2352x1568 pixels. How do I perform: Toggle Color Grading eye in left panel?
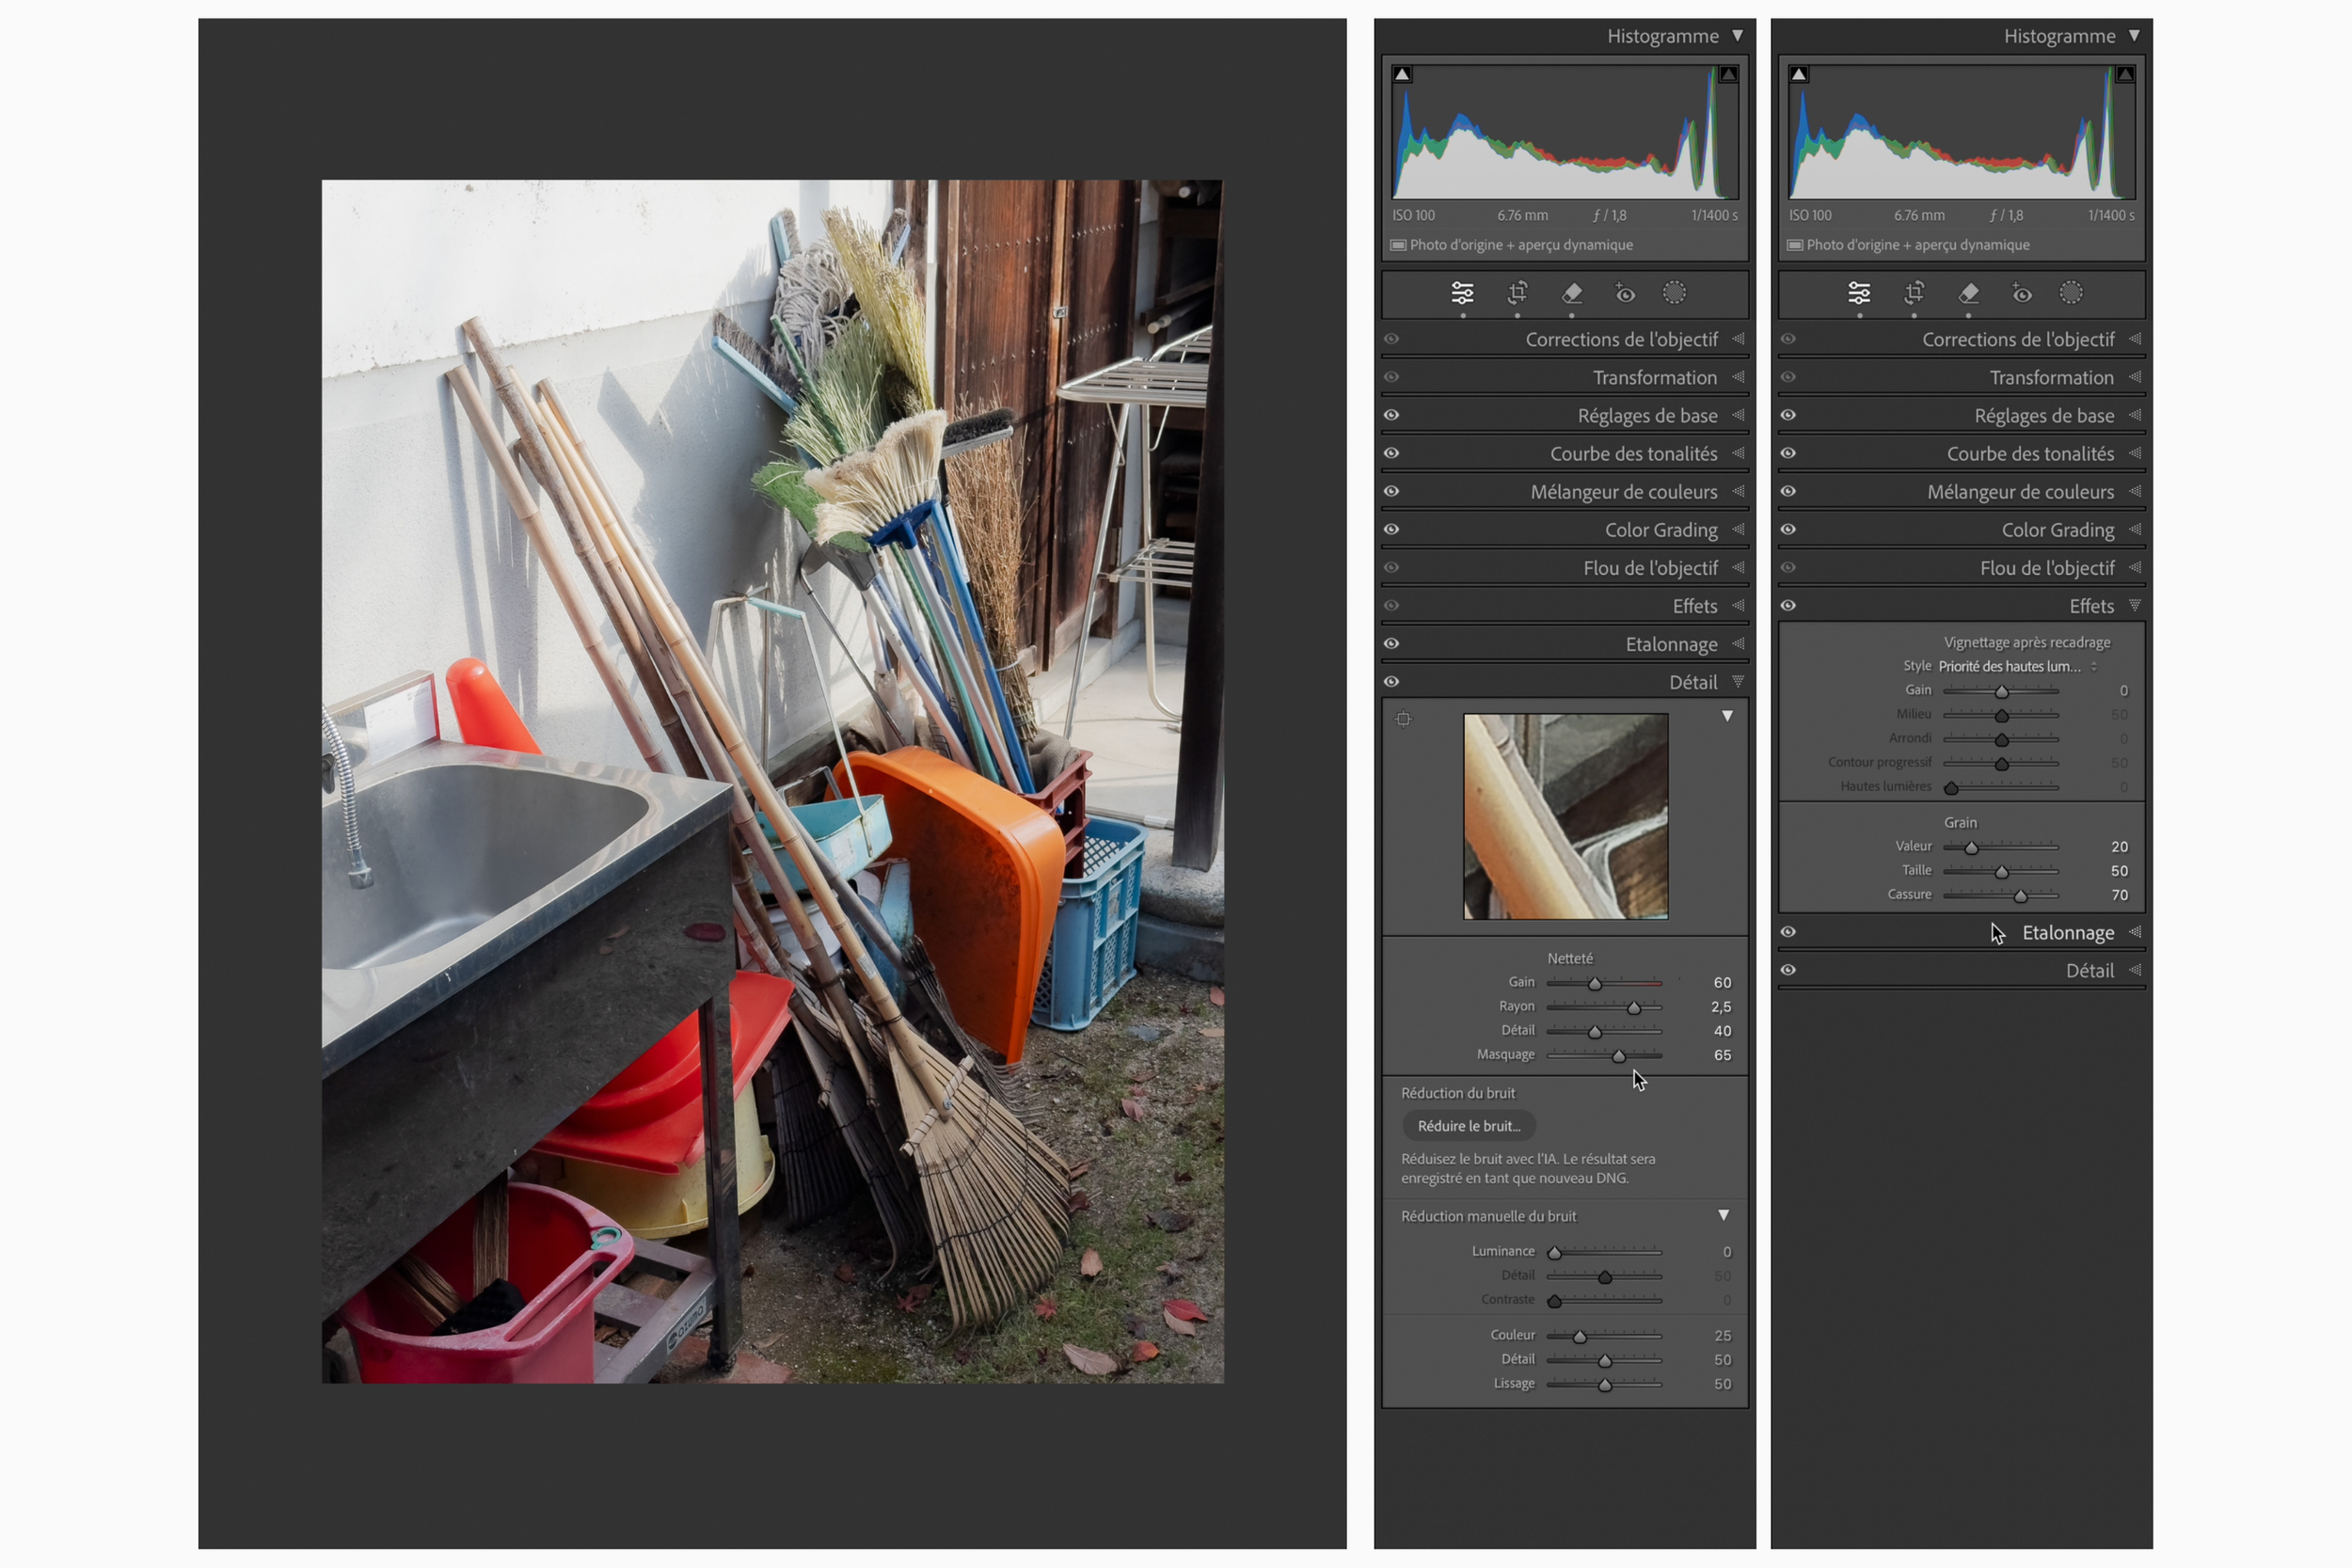[x=1391, y=530]
